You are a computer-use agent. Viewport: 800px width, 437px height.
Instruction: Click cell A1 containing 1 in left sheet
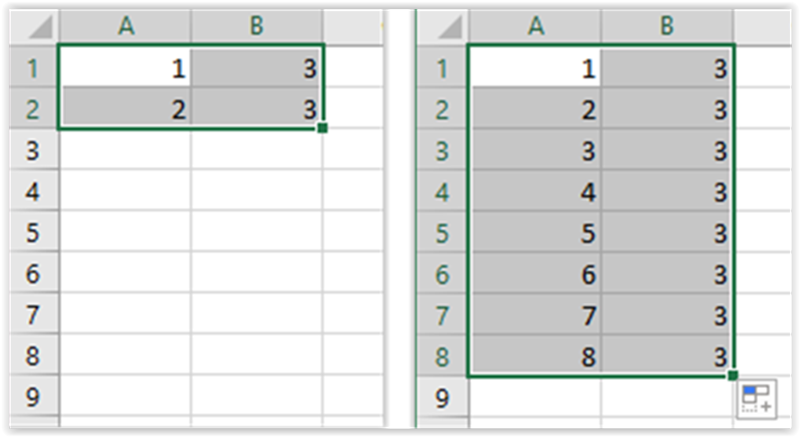click(126, 68)
